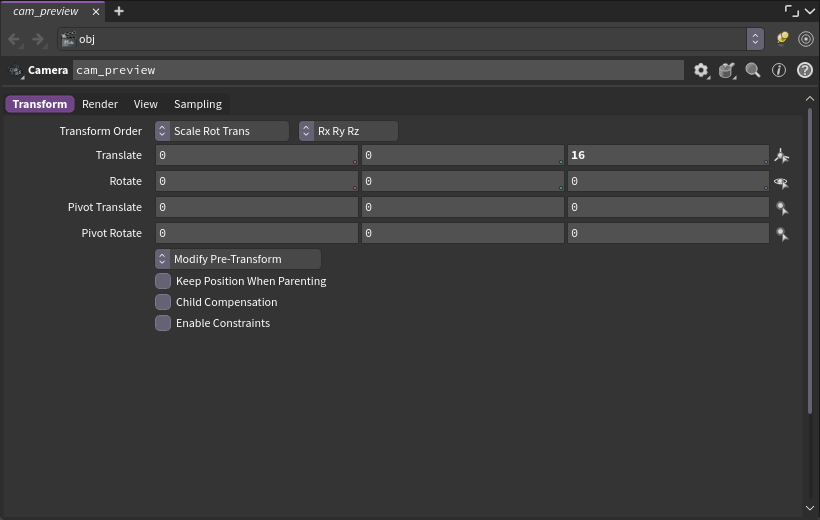Click the Pivot Rotate Y field
The height and width of the screenshot is (520, 820).
pyautogui.click(x=463, y=233)
